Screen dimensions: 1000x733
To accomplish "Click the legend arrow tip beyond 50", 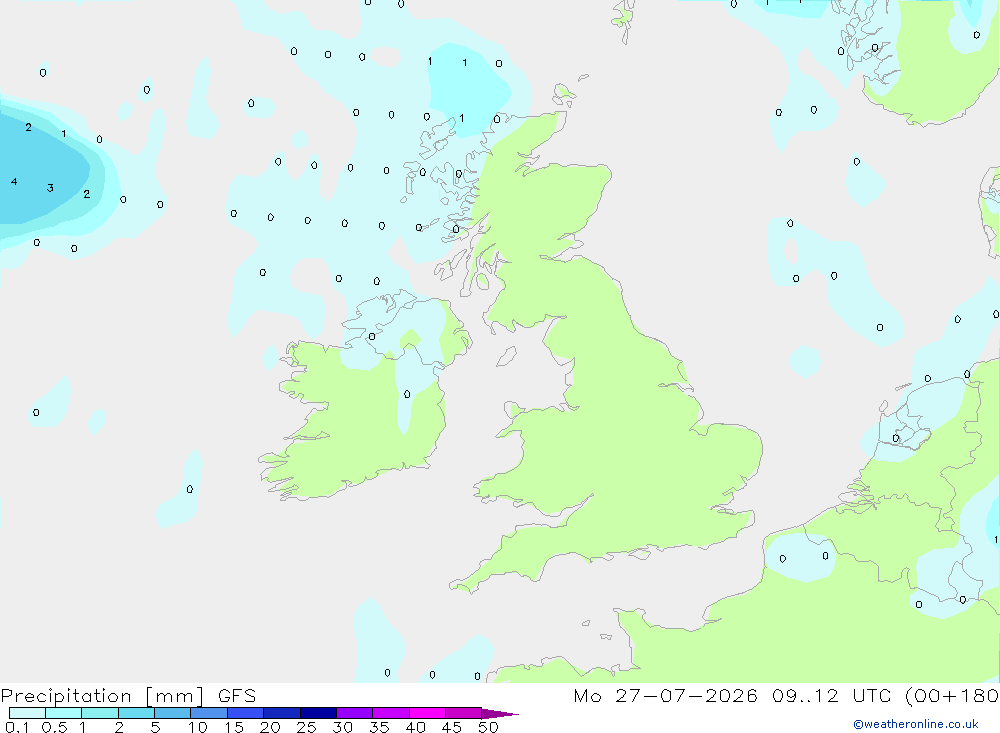I will 501,714.
